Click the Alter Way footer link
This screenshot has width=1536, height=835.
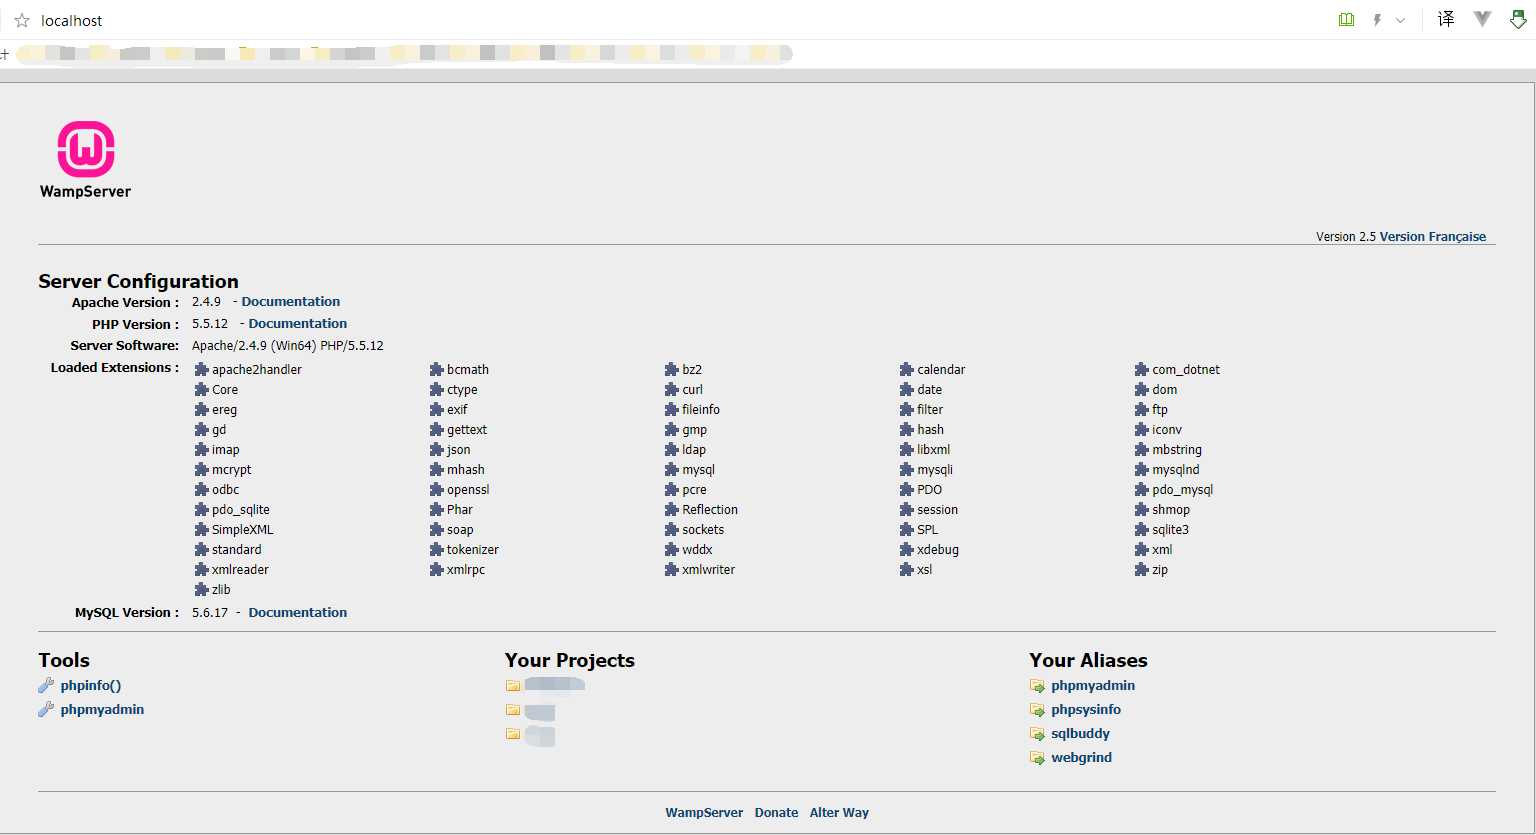click(839, 813)
